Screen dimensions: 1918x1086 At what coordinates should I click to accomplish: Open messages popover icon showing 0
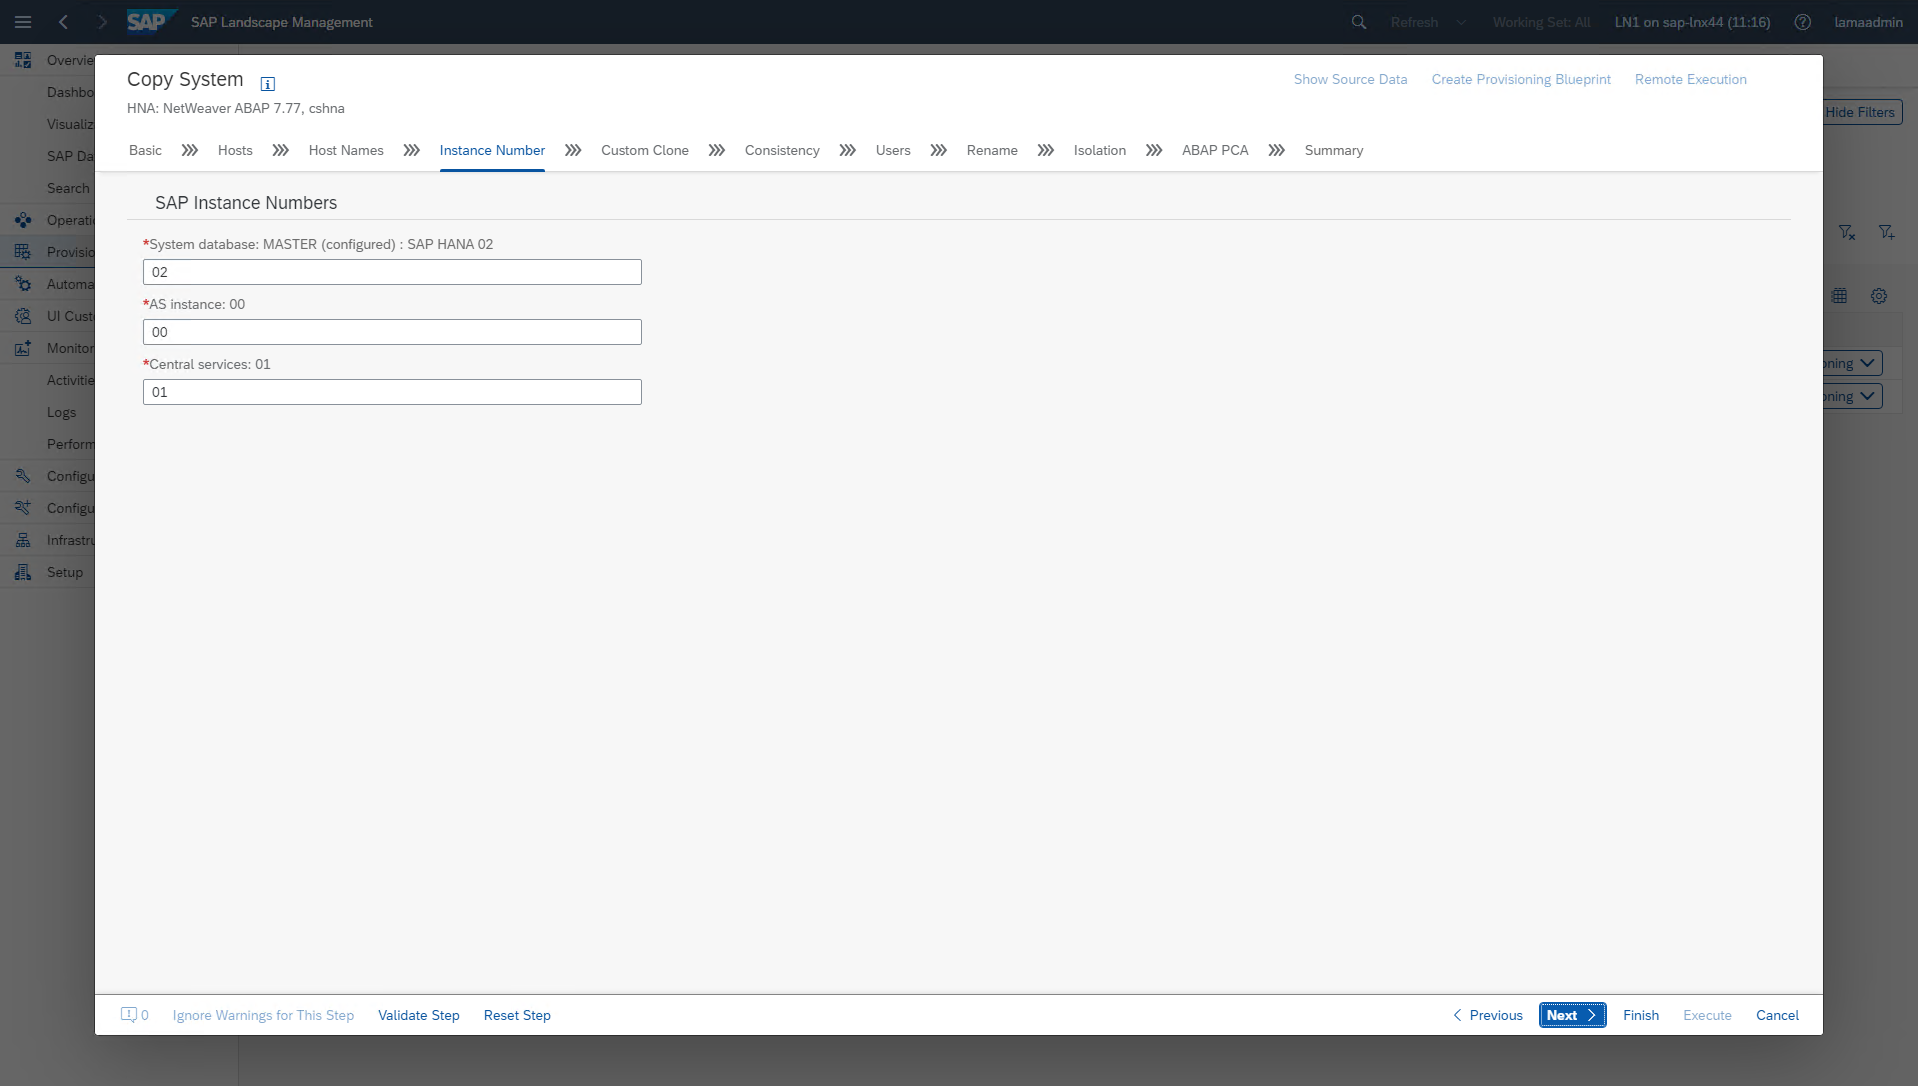(x=135, y=1015)
